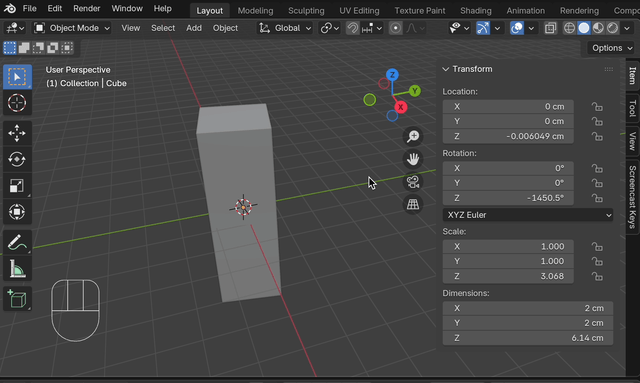Open the Add header menu

[194, 28]
